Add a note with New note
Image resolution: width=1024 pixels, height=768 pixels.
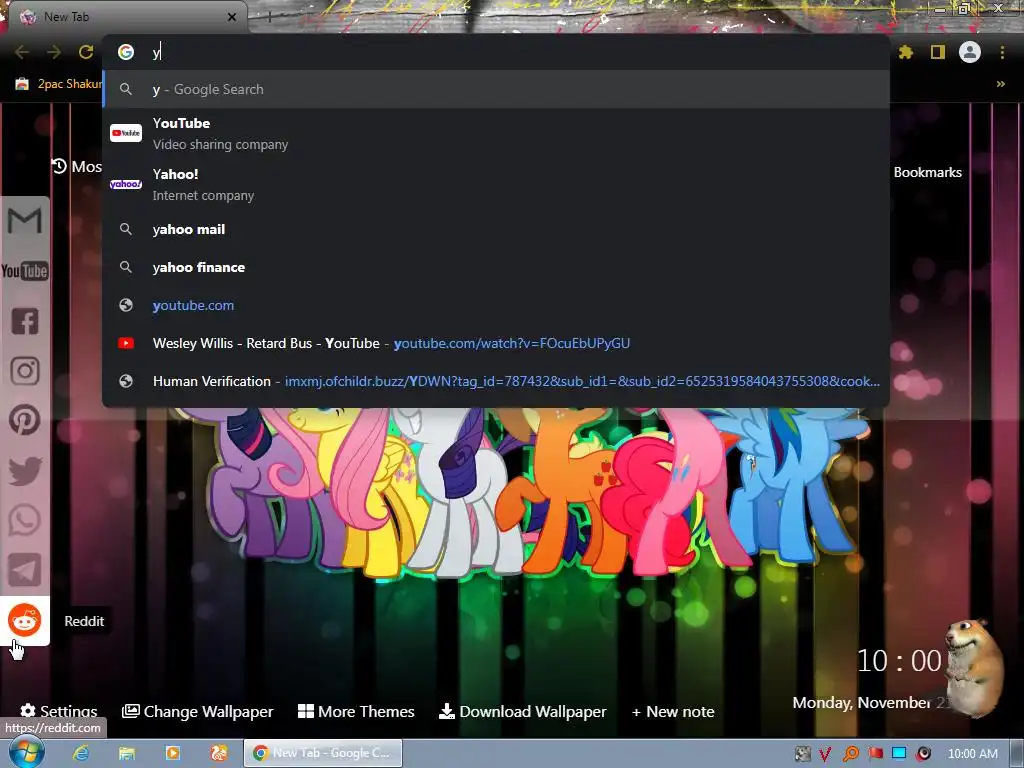coord(673,712)
